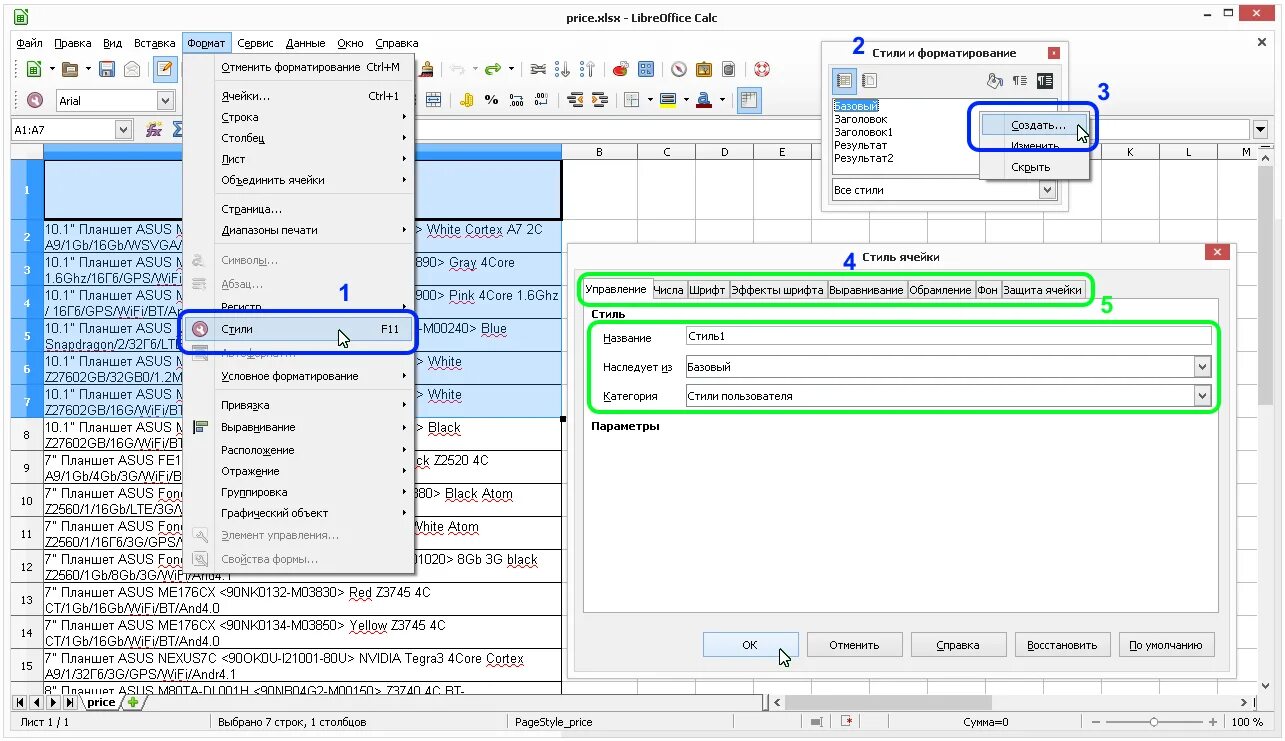Switch to the 'Обрамление' tab
The height and width of the screenshot is (741, 1285).
[x=940, y=290]
